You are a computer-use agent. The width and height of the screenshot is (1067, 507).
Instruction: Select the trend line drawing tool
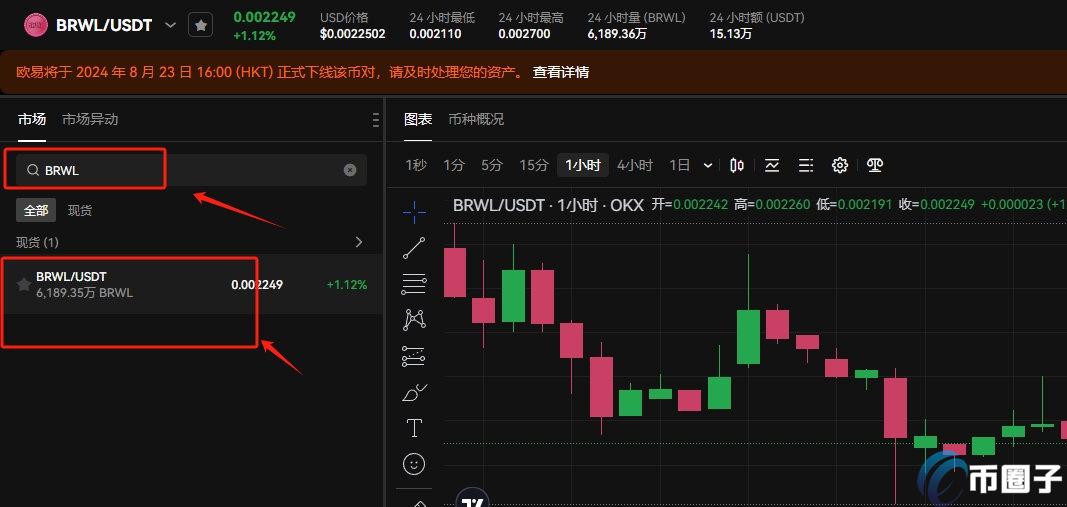coord(414,248)
